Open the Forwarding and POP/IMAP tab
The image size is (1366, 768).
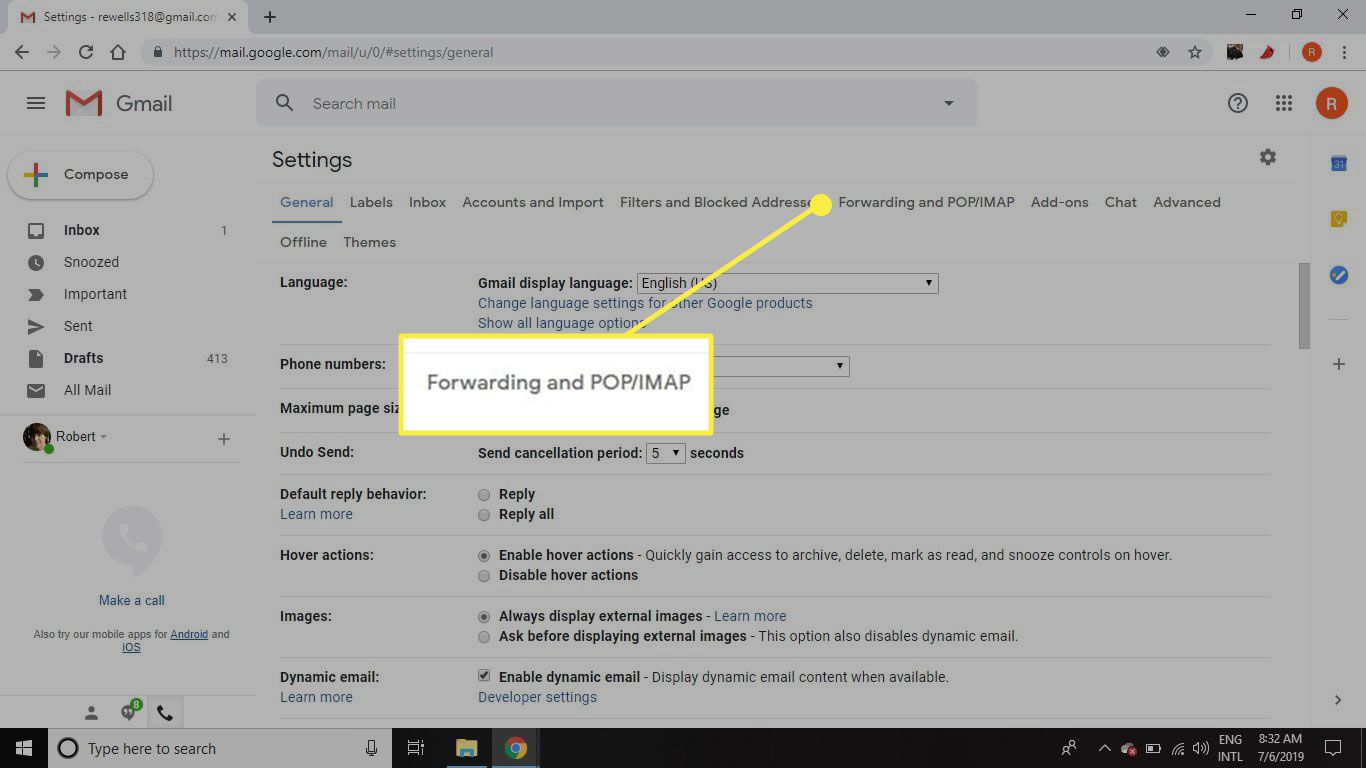point(926,202)
